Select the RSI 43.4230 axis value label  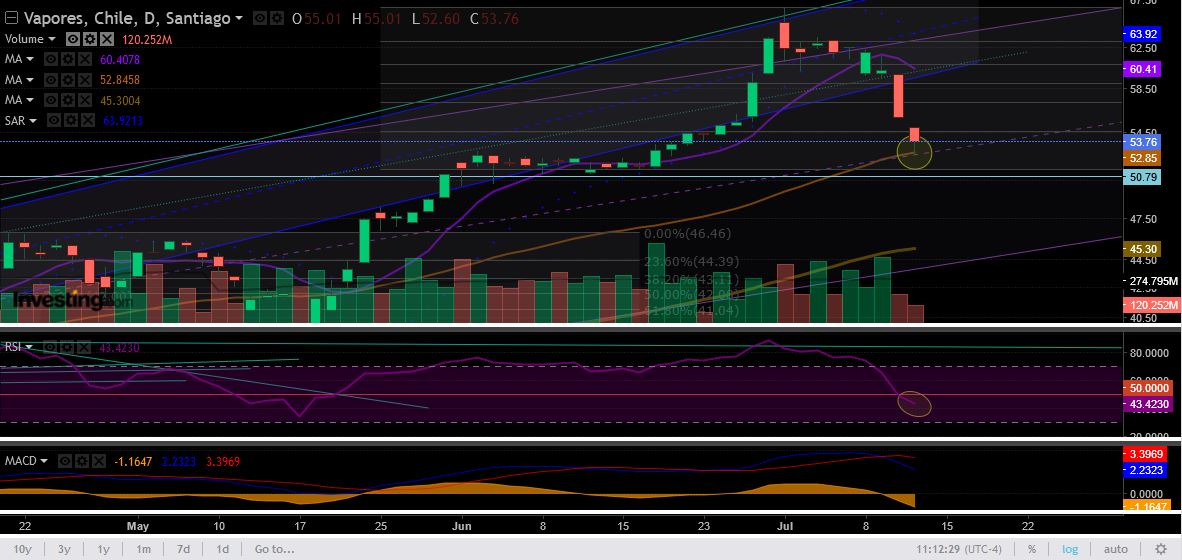click(x=1148, y=404)
